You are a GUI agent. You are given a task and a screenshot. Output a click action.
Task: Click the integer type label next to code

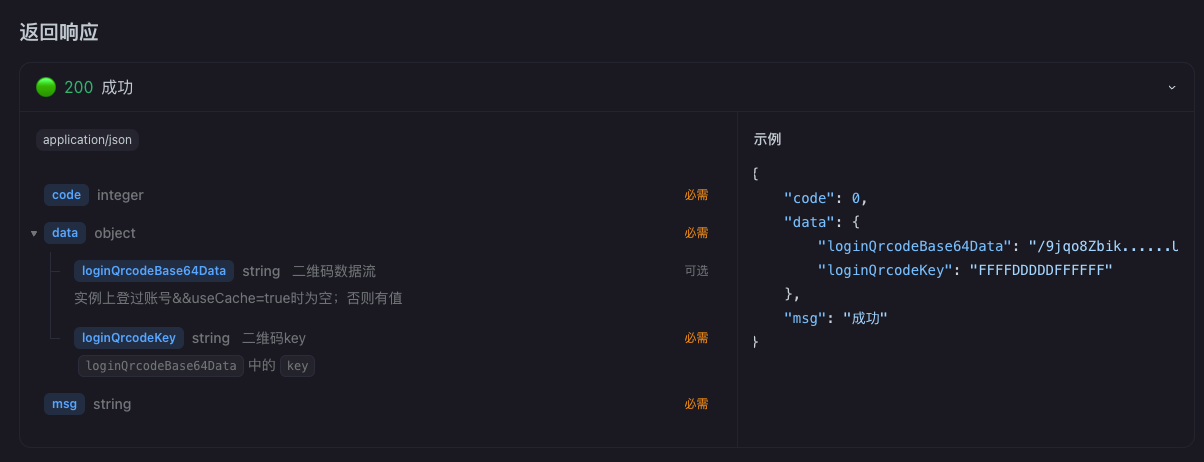point(120,195)
